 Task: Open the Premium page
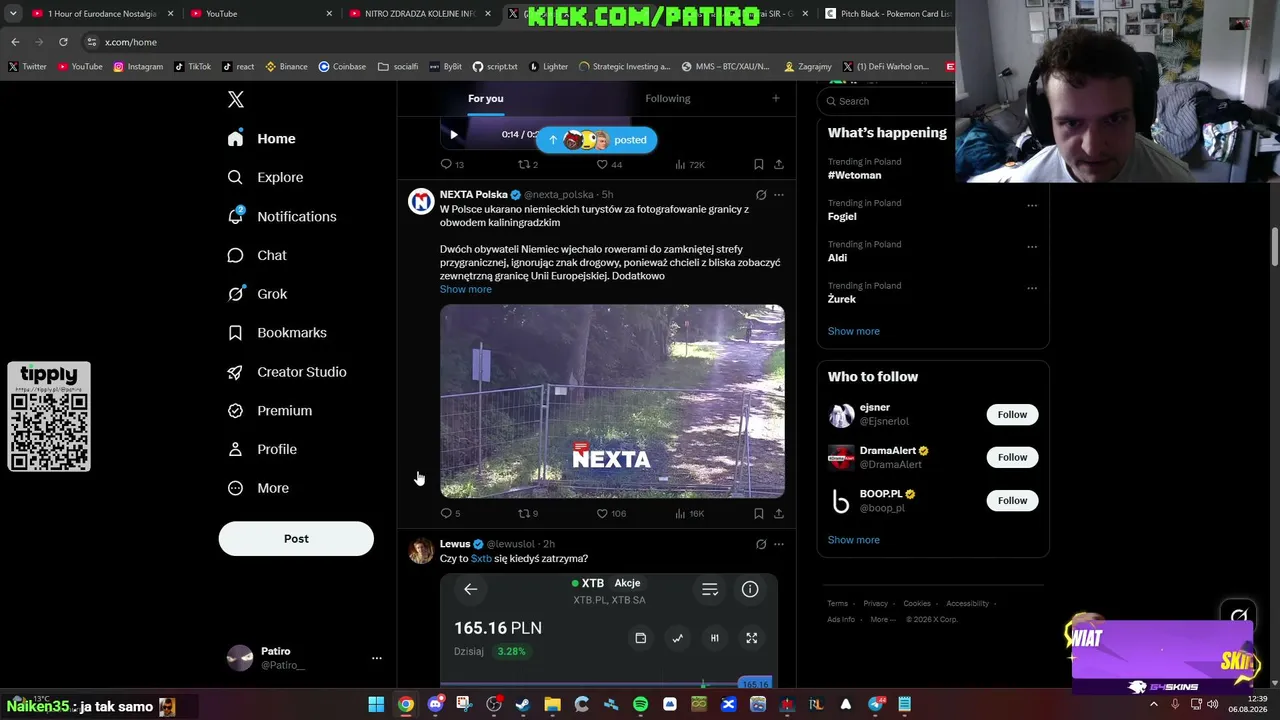269,410
